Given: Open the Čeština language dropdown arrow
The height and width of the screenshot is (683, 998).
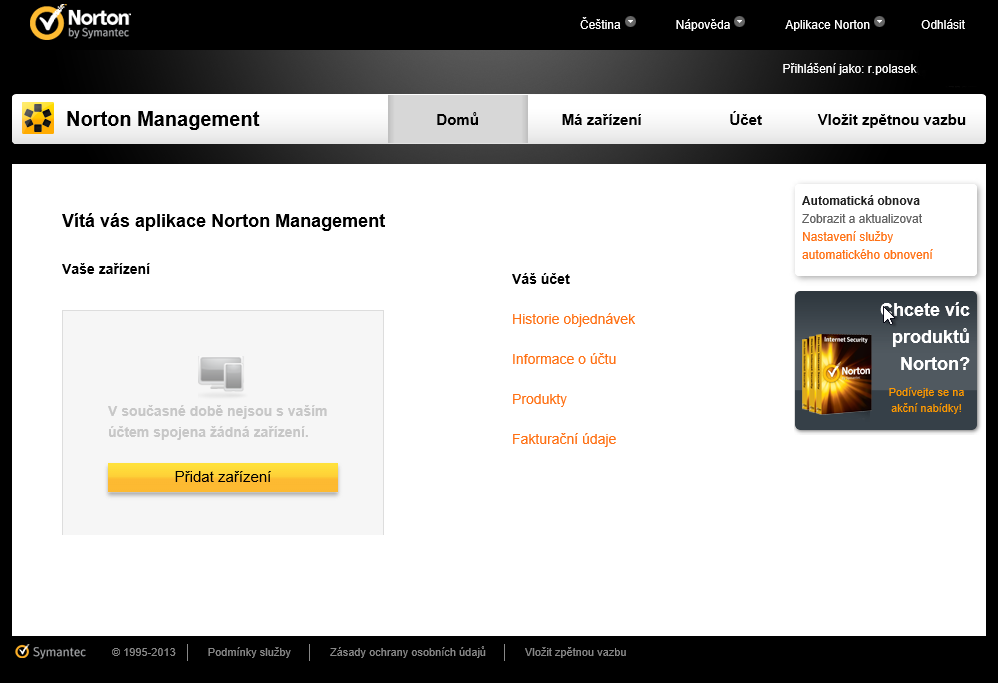Looking at the screenshot, I should tap(630, 22).
